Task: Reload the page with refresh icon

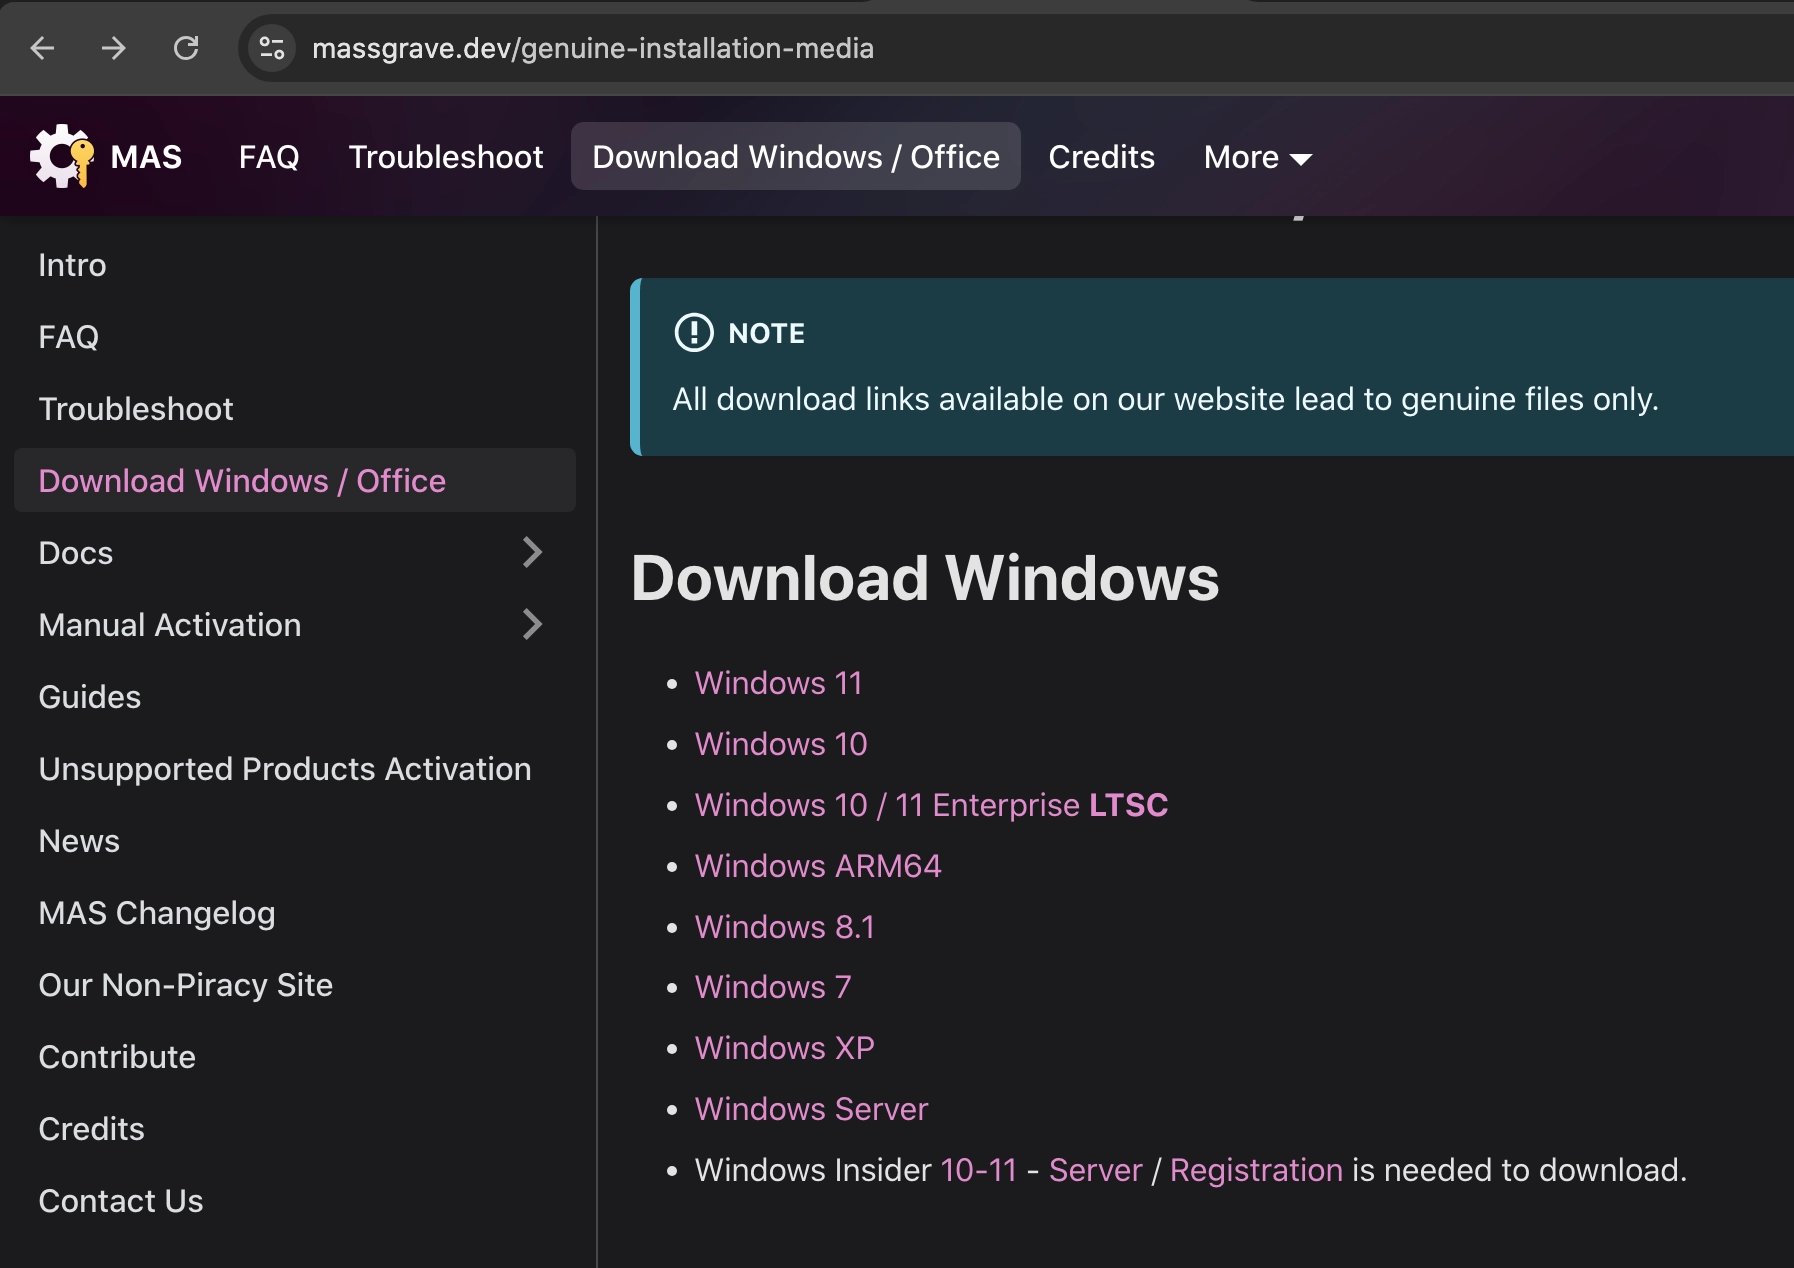Action: coord(186,48)
